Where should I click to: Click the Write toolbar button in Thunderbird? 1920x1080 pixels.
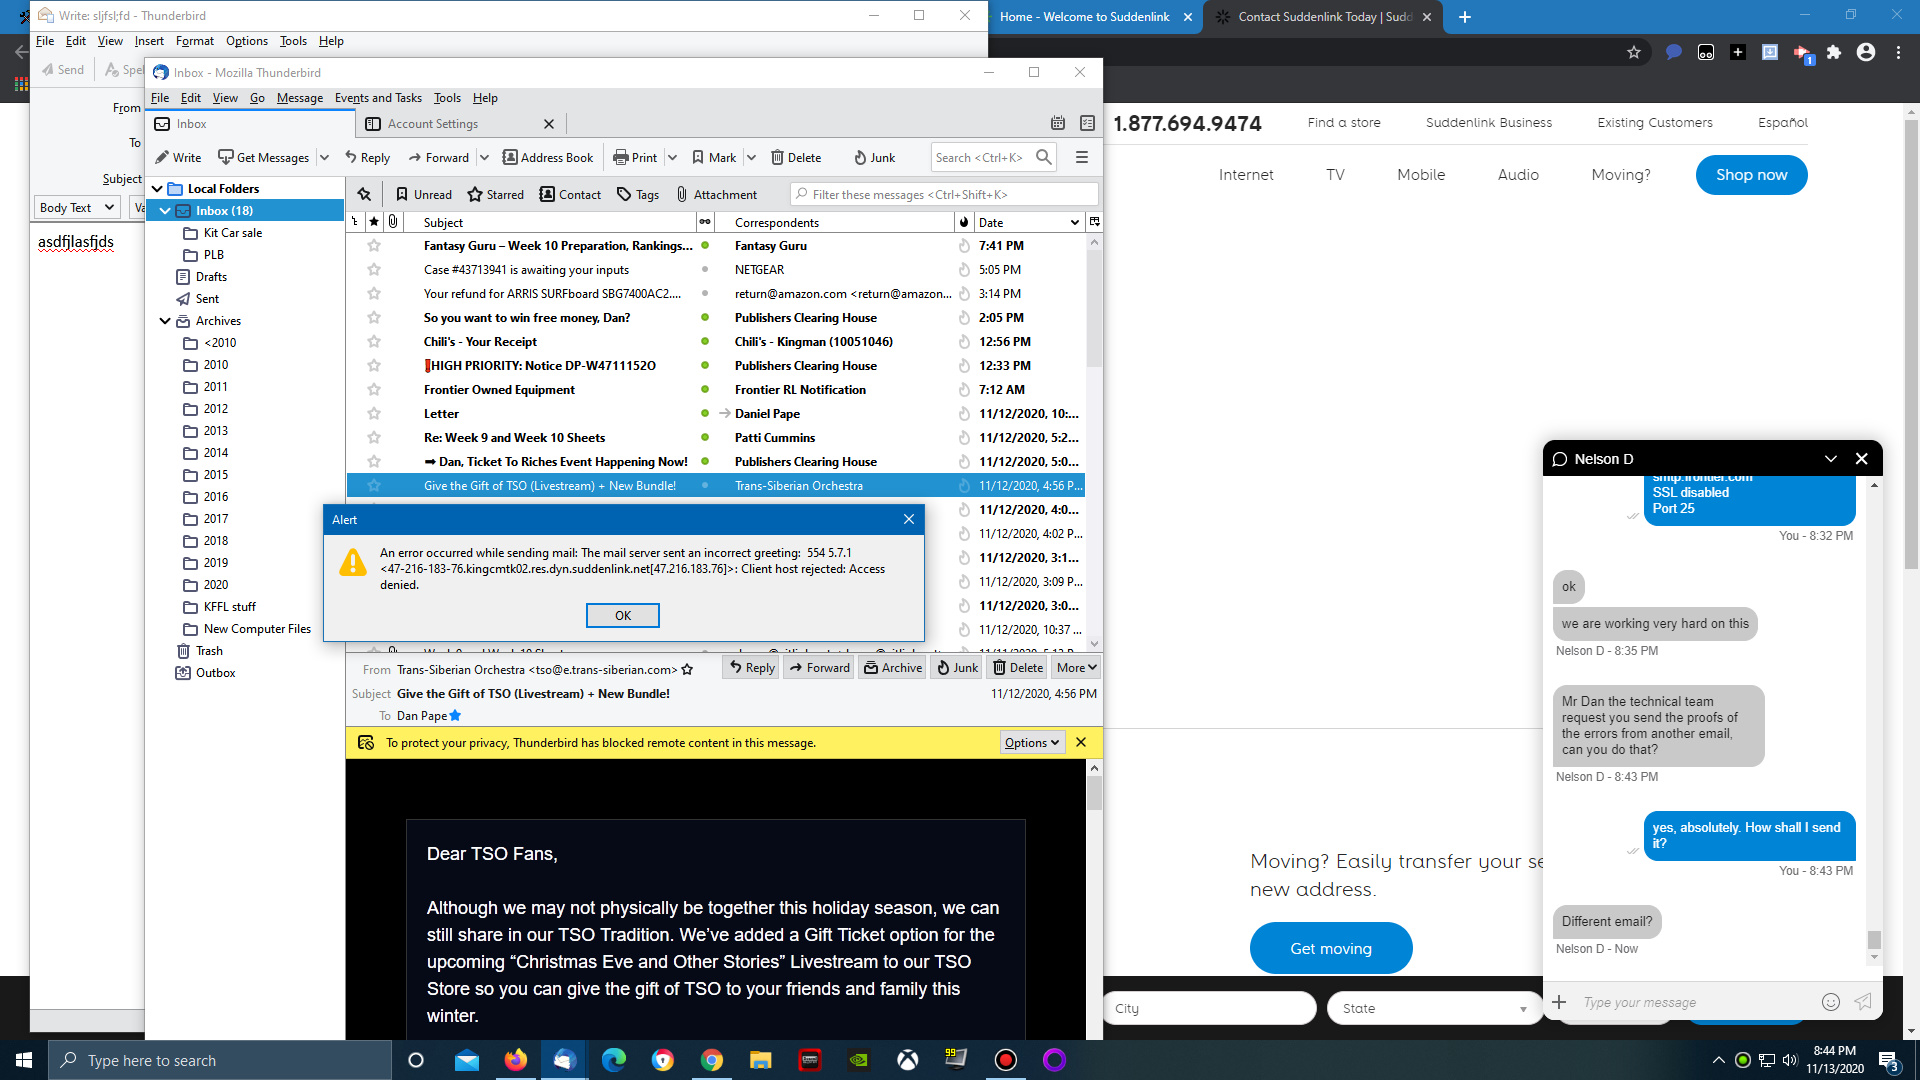tap(178, 157)
